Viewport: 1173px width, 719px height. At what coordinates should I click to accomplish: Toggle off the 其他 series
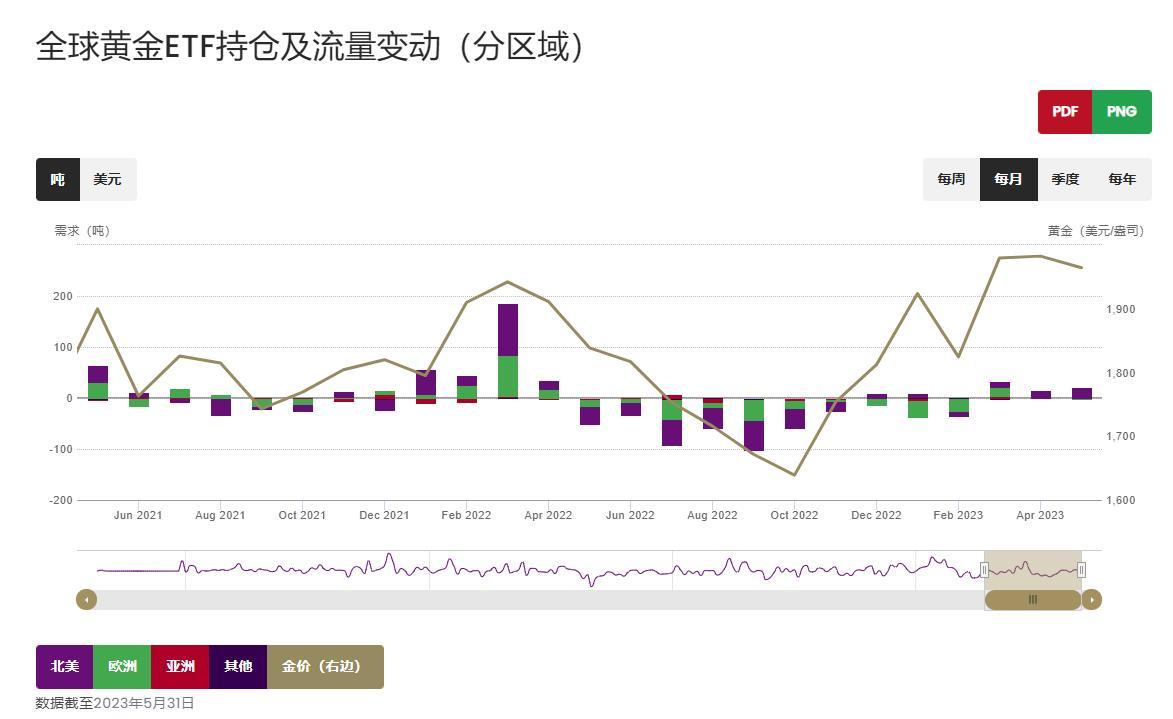239,666
